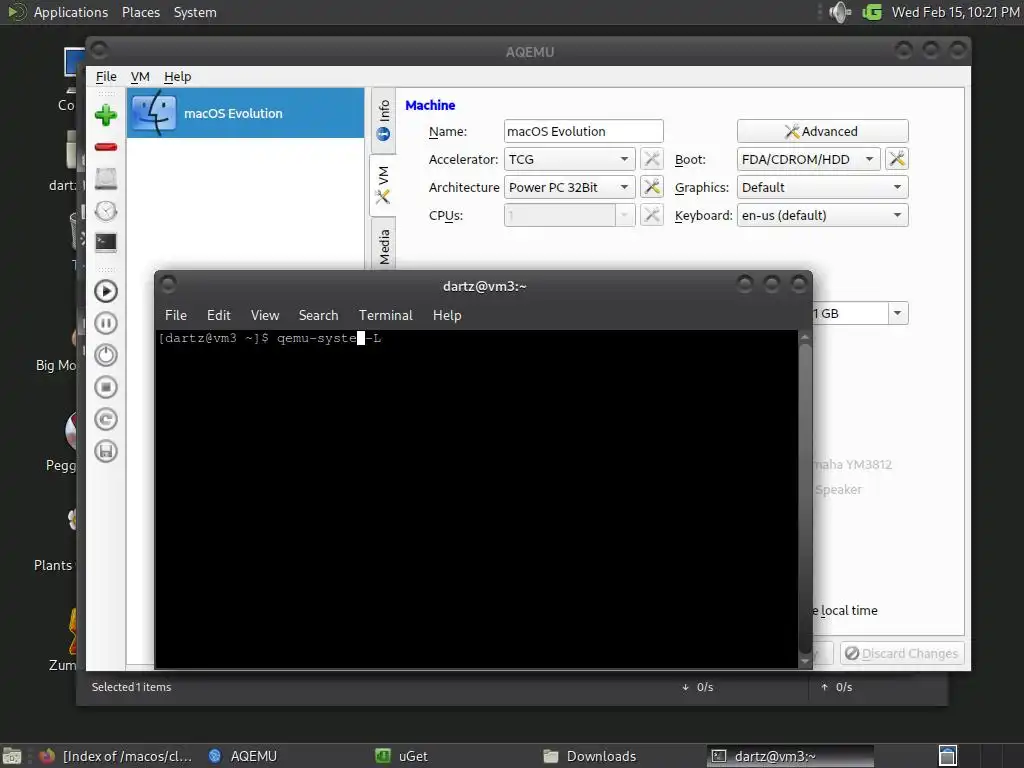Click the reset VM circular arrow icon
The width and height of the screenshot is (1024, 768).
tap(106, 419)
